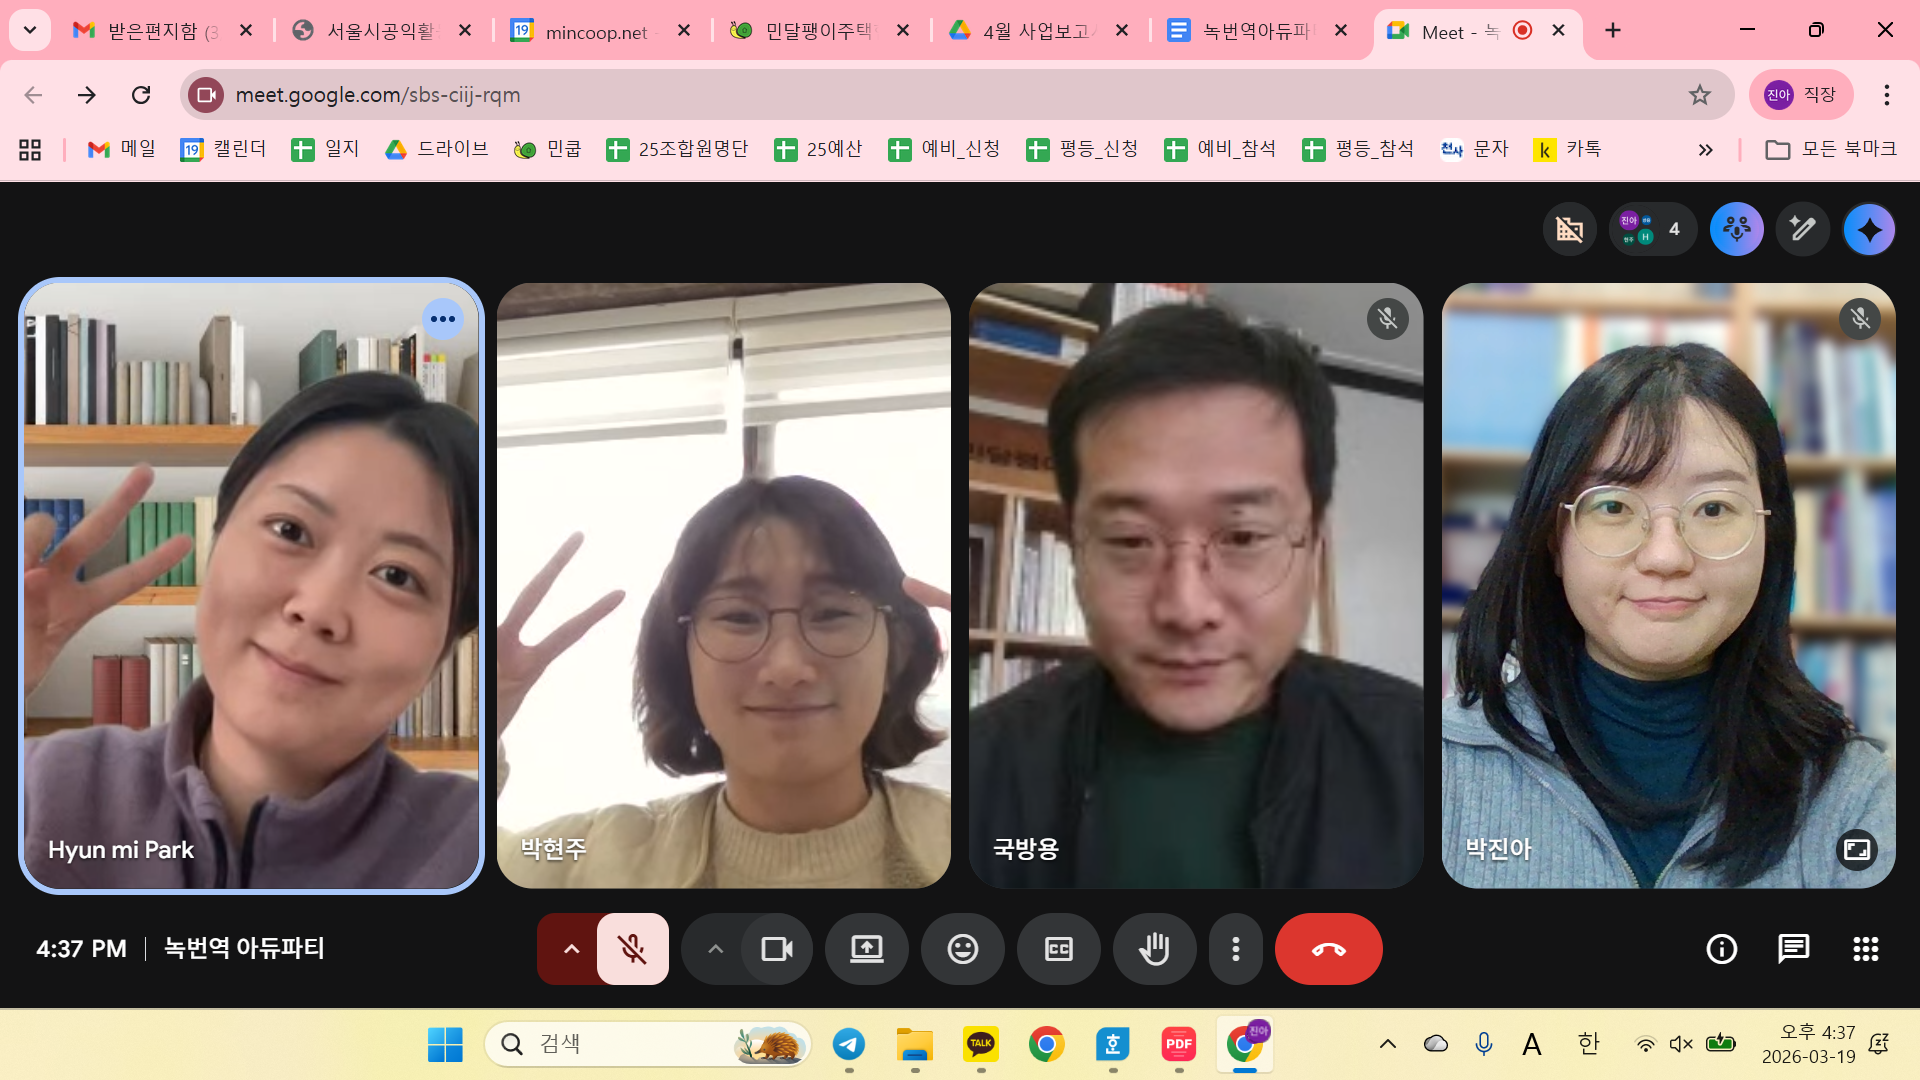Image resolution: width=1920 pixels, height=1080 pixels.
Task: Toggle the camera button in Meet
Action: point(776,949)
